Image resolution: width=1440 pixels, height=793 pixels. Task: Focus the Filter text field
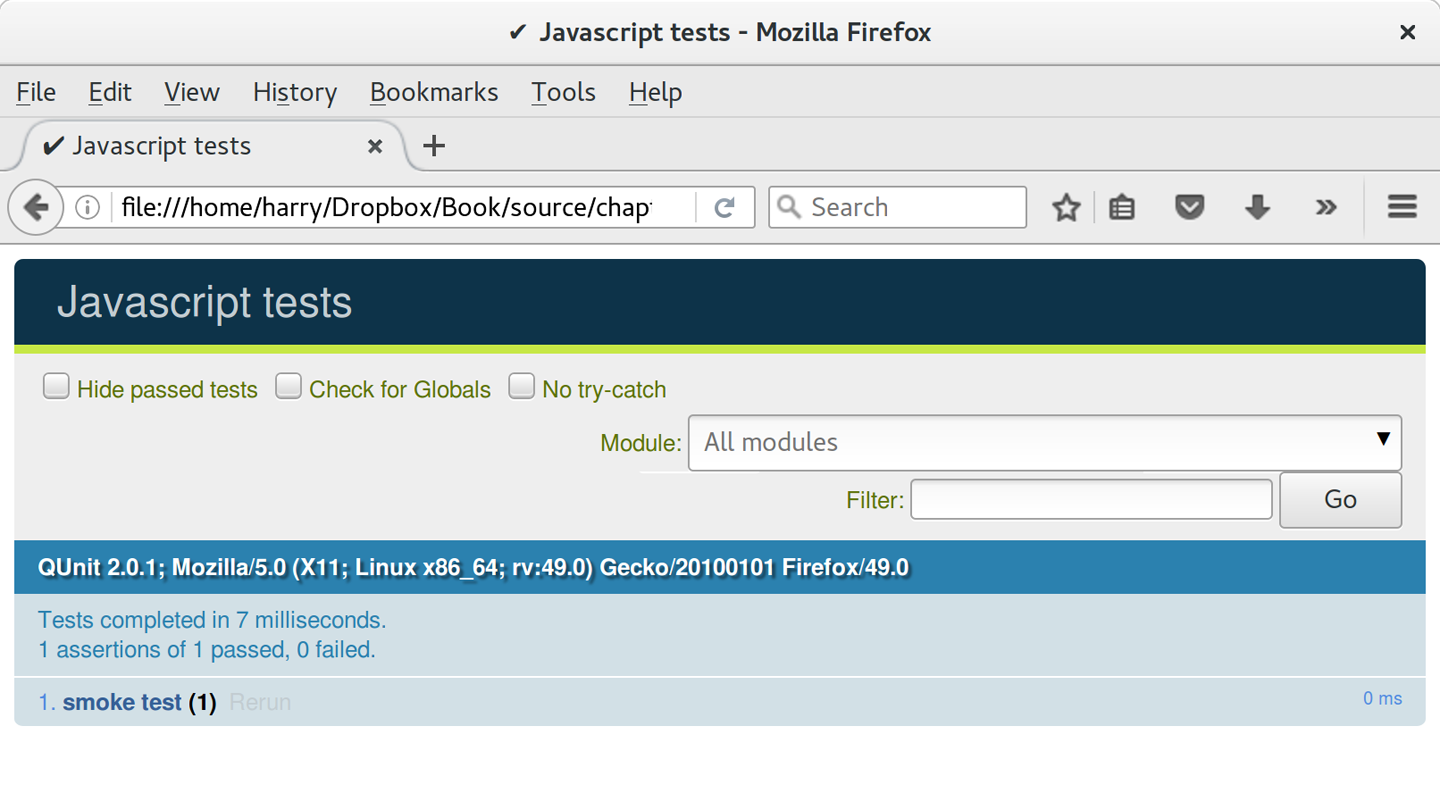(1090, 499)
